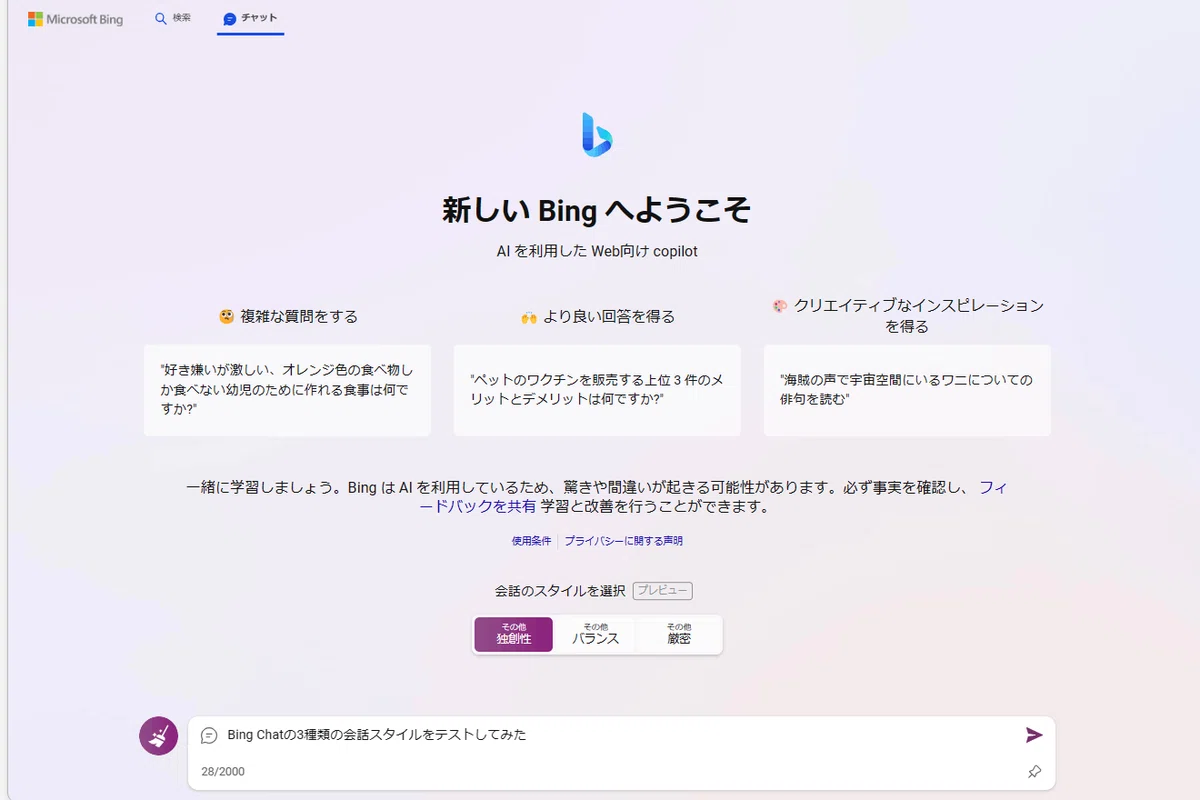Click the プレビュー badge
The image size is (1200, 800).
click(663, 591)
